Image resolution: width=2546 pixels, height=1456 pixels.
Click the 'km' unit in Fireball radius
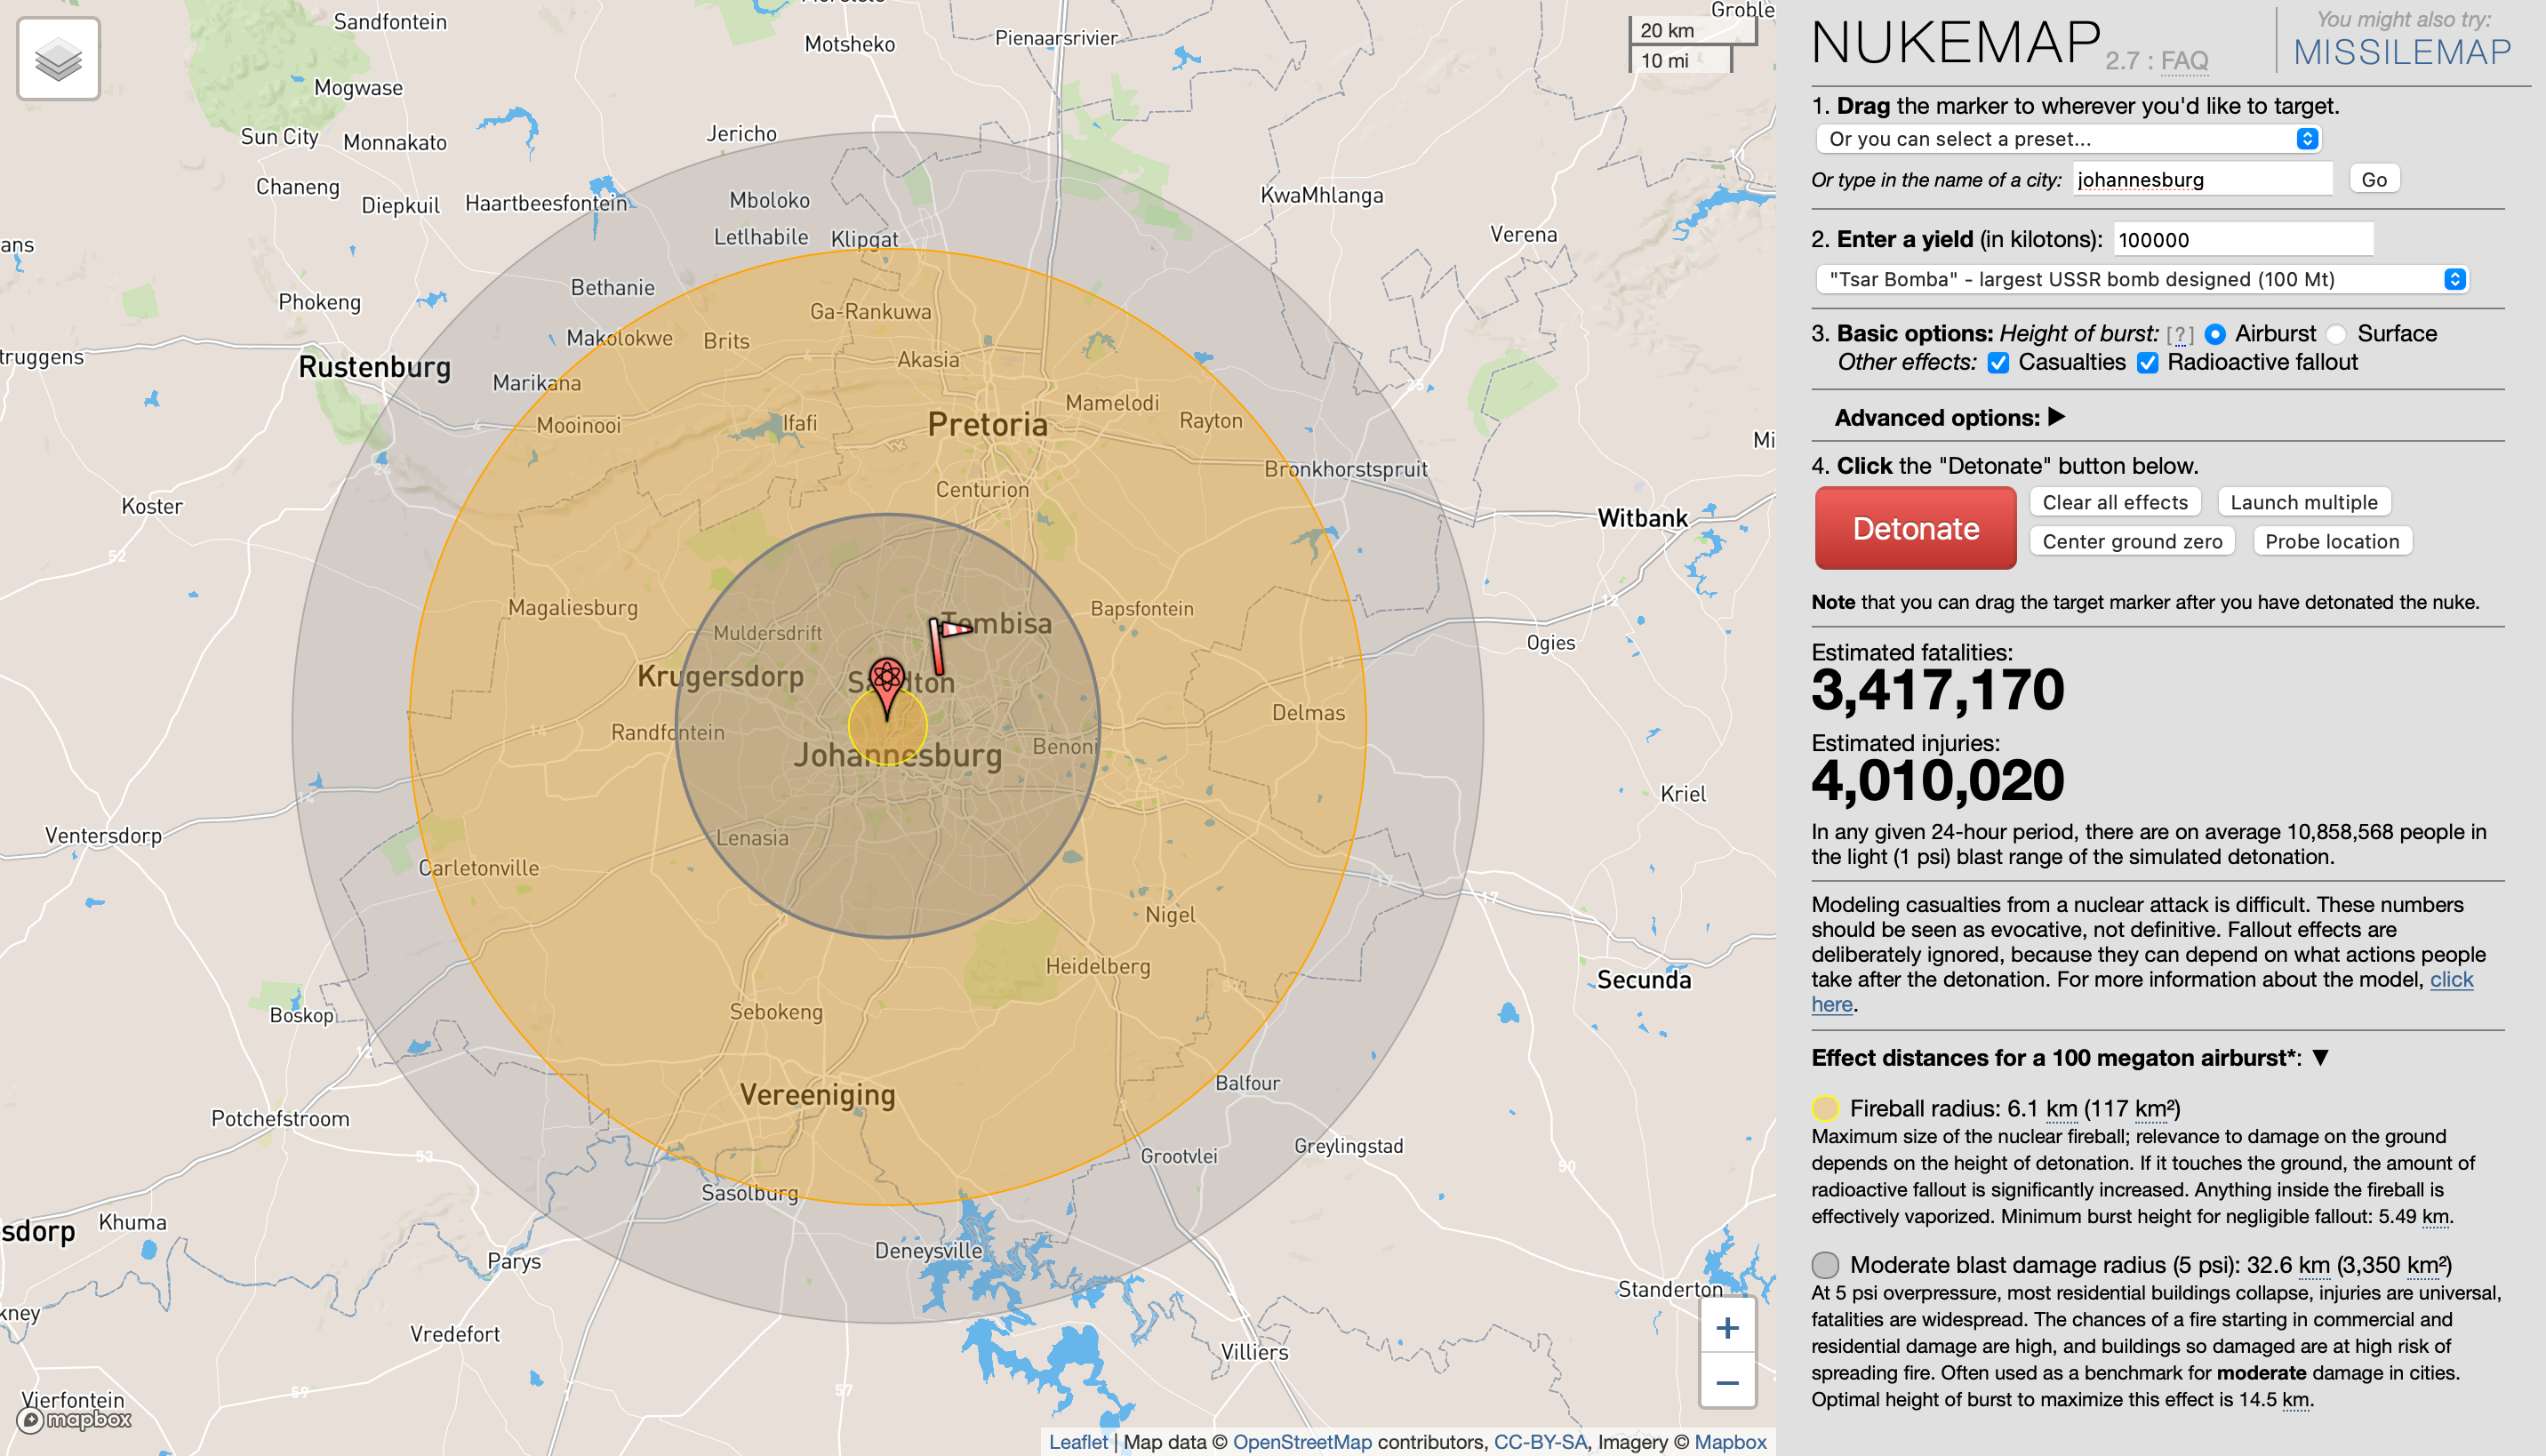tap(2061, 1109)
